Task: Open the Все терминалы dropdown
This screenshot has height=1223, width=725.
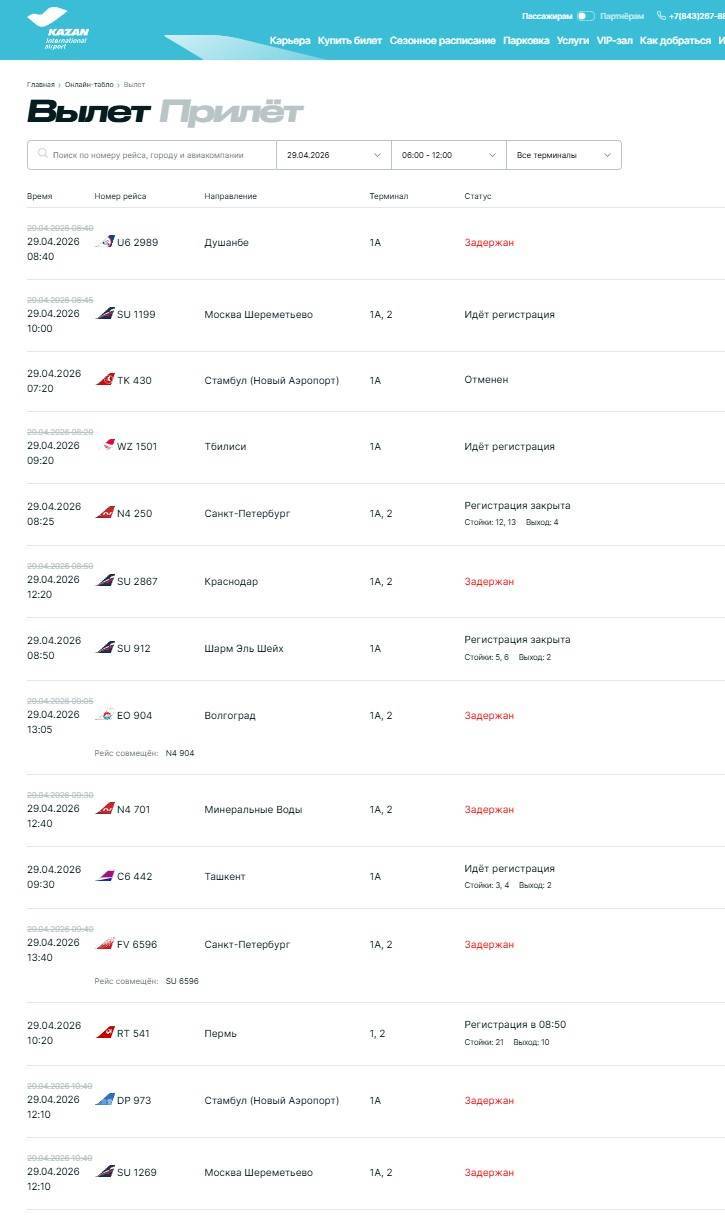Action: (x=563, y=155)
